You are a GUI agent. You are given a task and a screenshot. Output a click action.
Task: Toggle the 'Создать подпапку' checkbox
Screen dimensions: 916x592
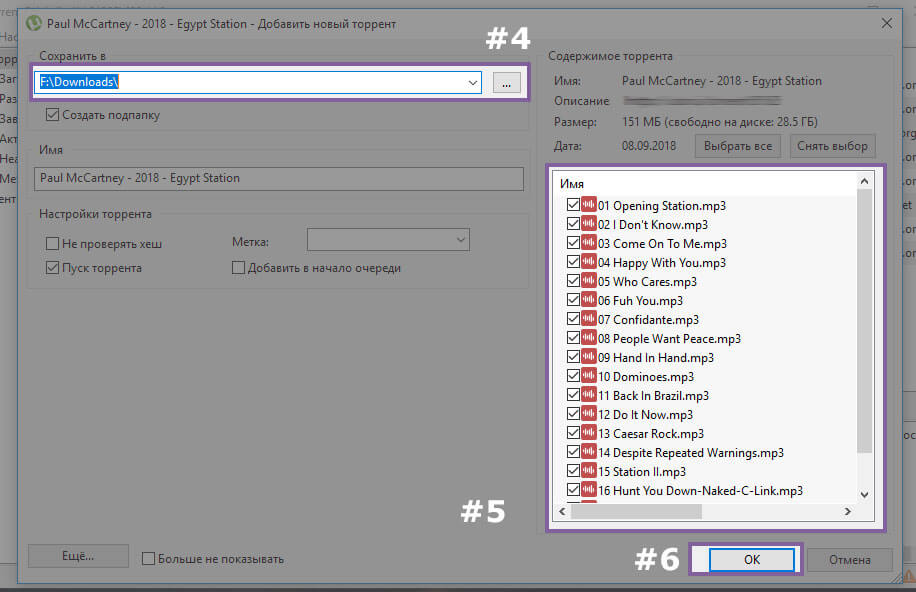point(53,115)
